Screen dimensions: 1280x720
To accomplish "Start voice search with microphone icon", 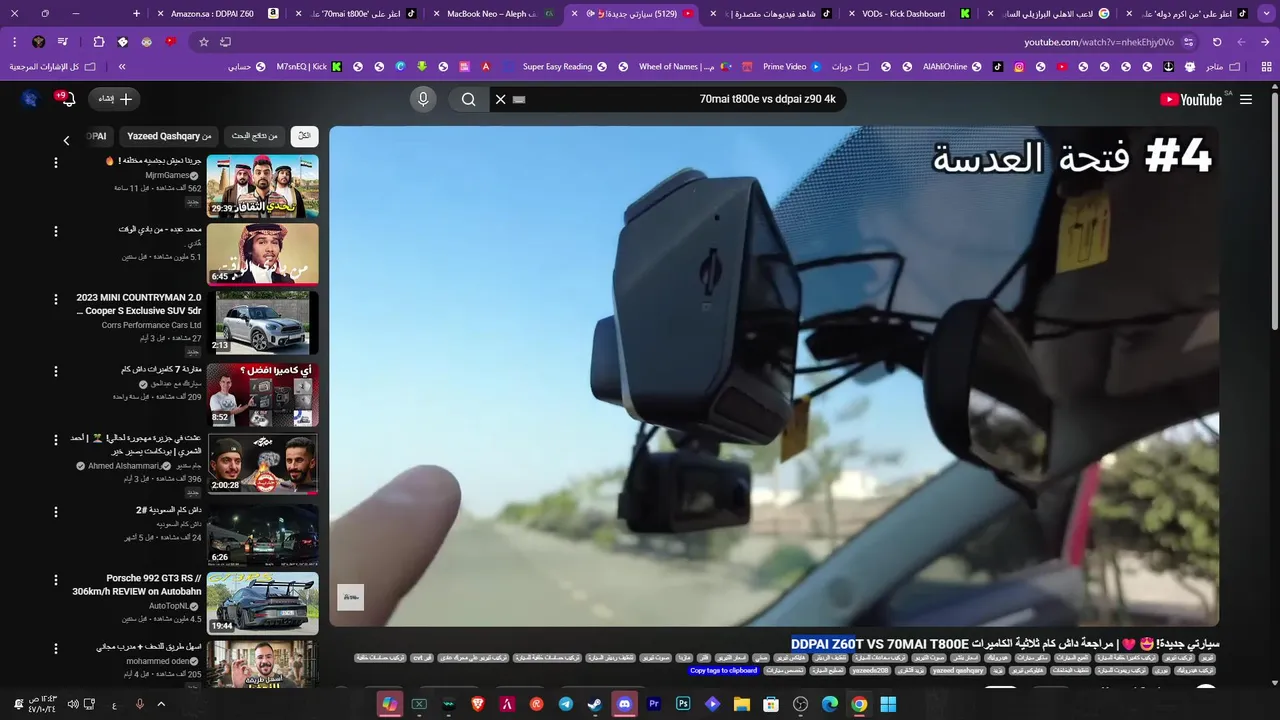I will tap(423, 99).
